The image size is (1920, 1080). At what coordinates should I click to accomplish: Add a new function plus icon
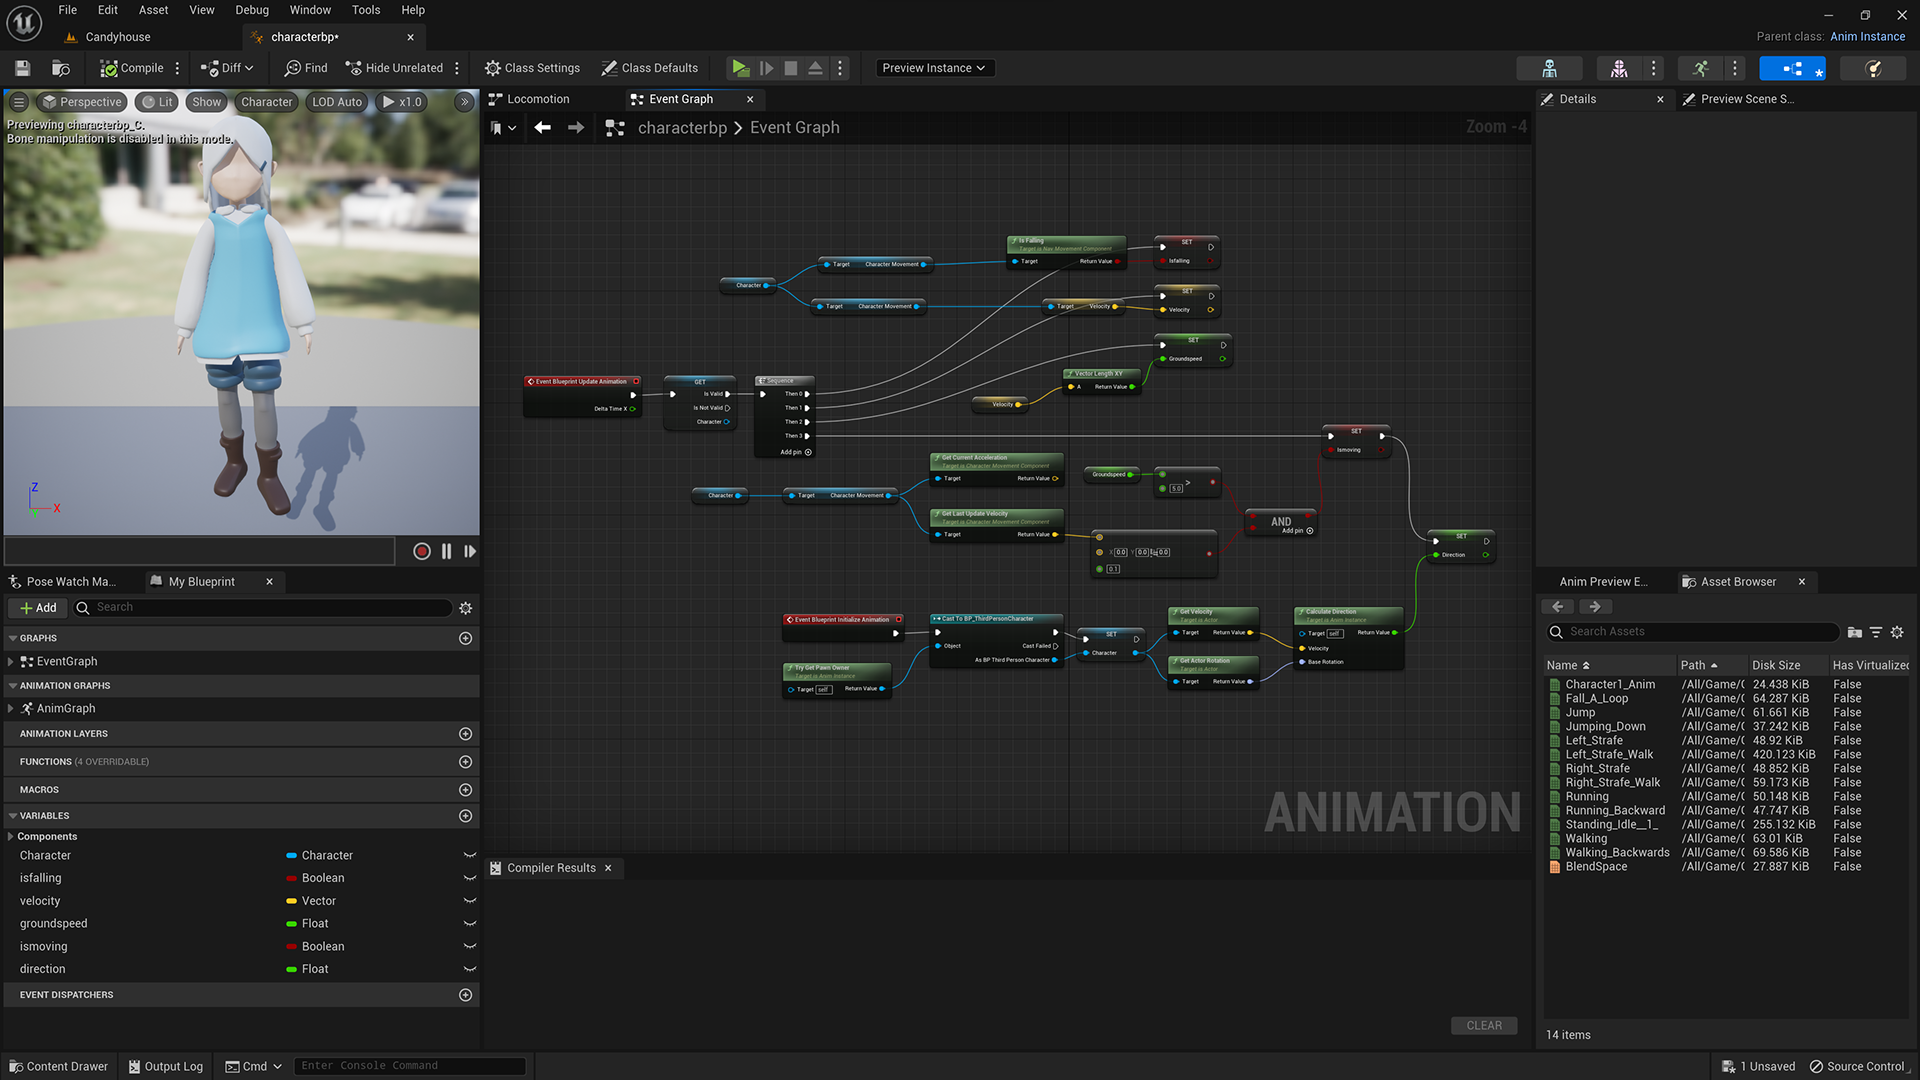click(x=465, y=762)
